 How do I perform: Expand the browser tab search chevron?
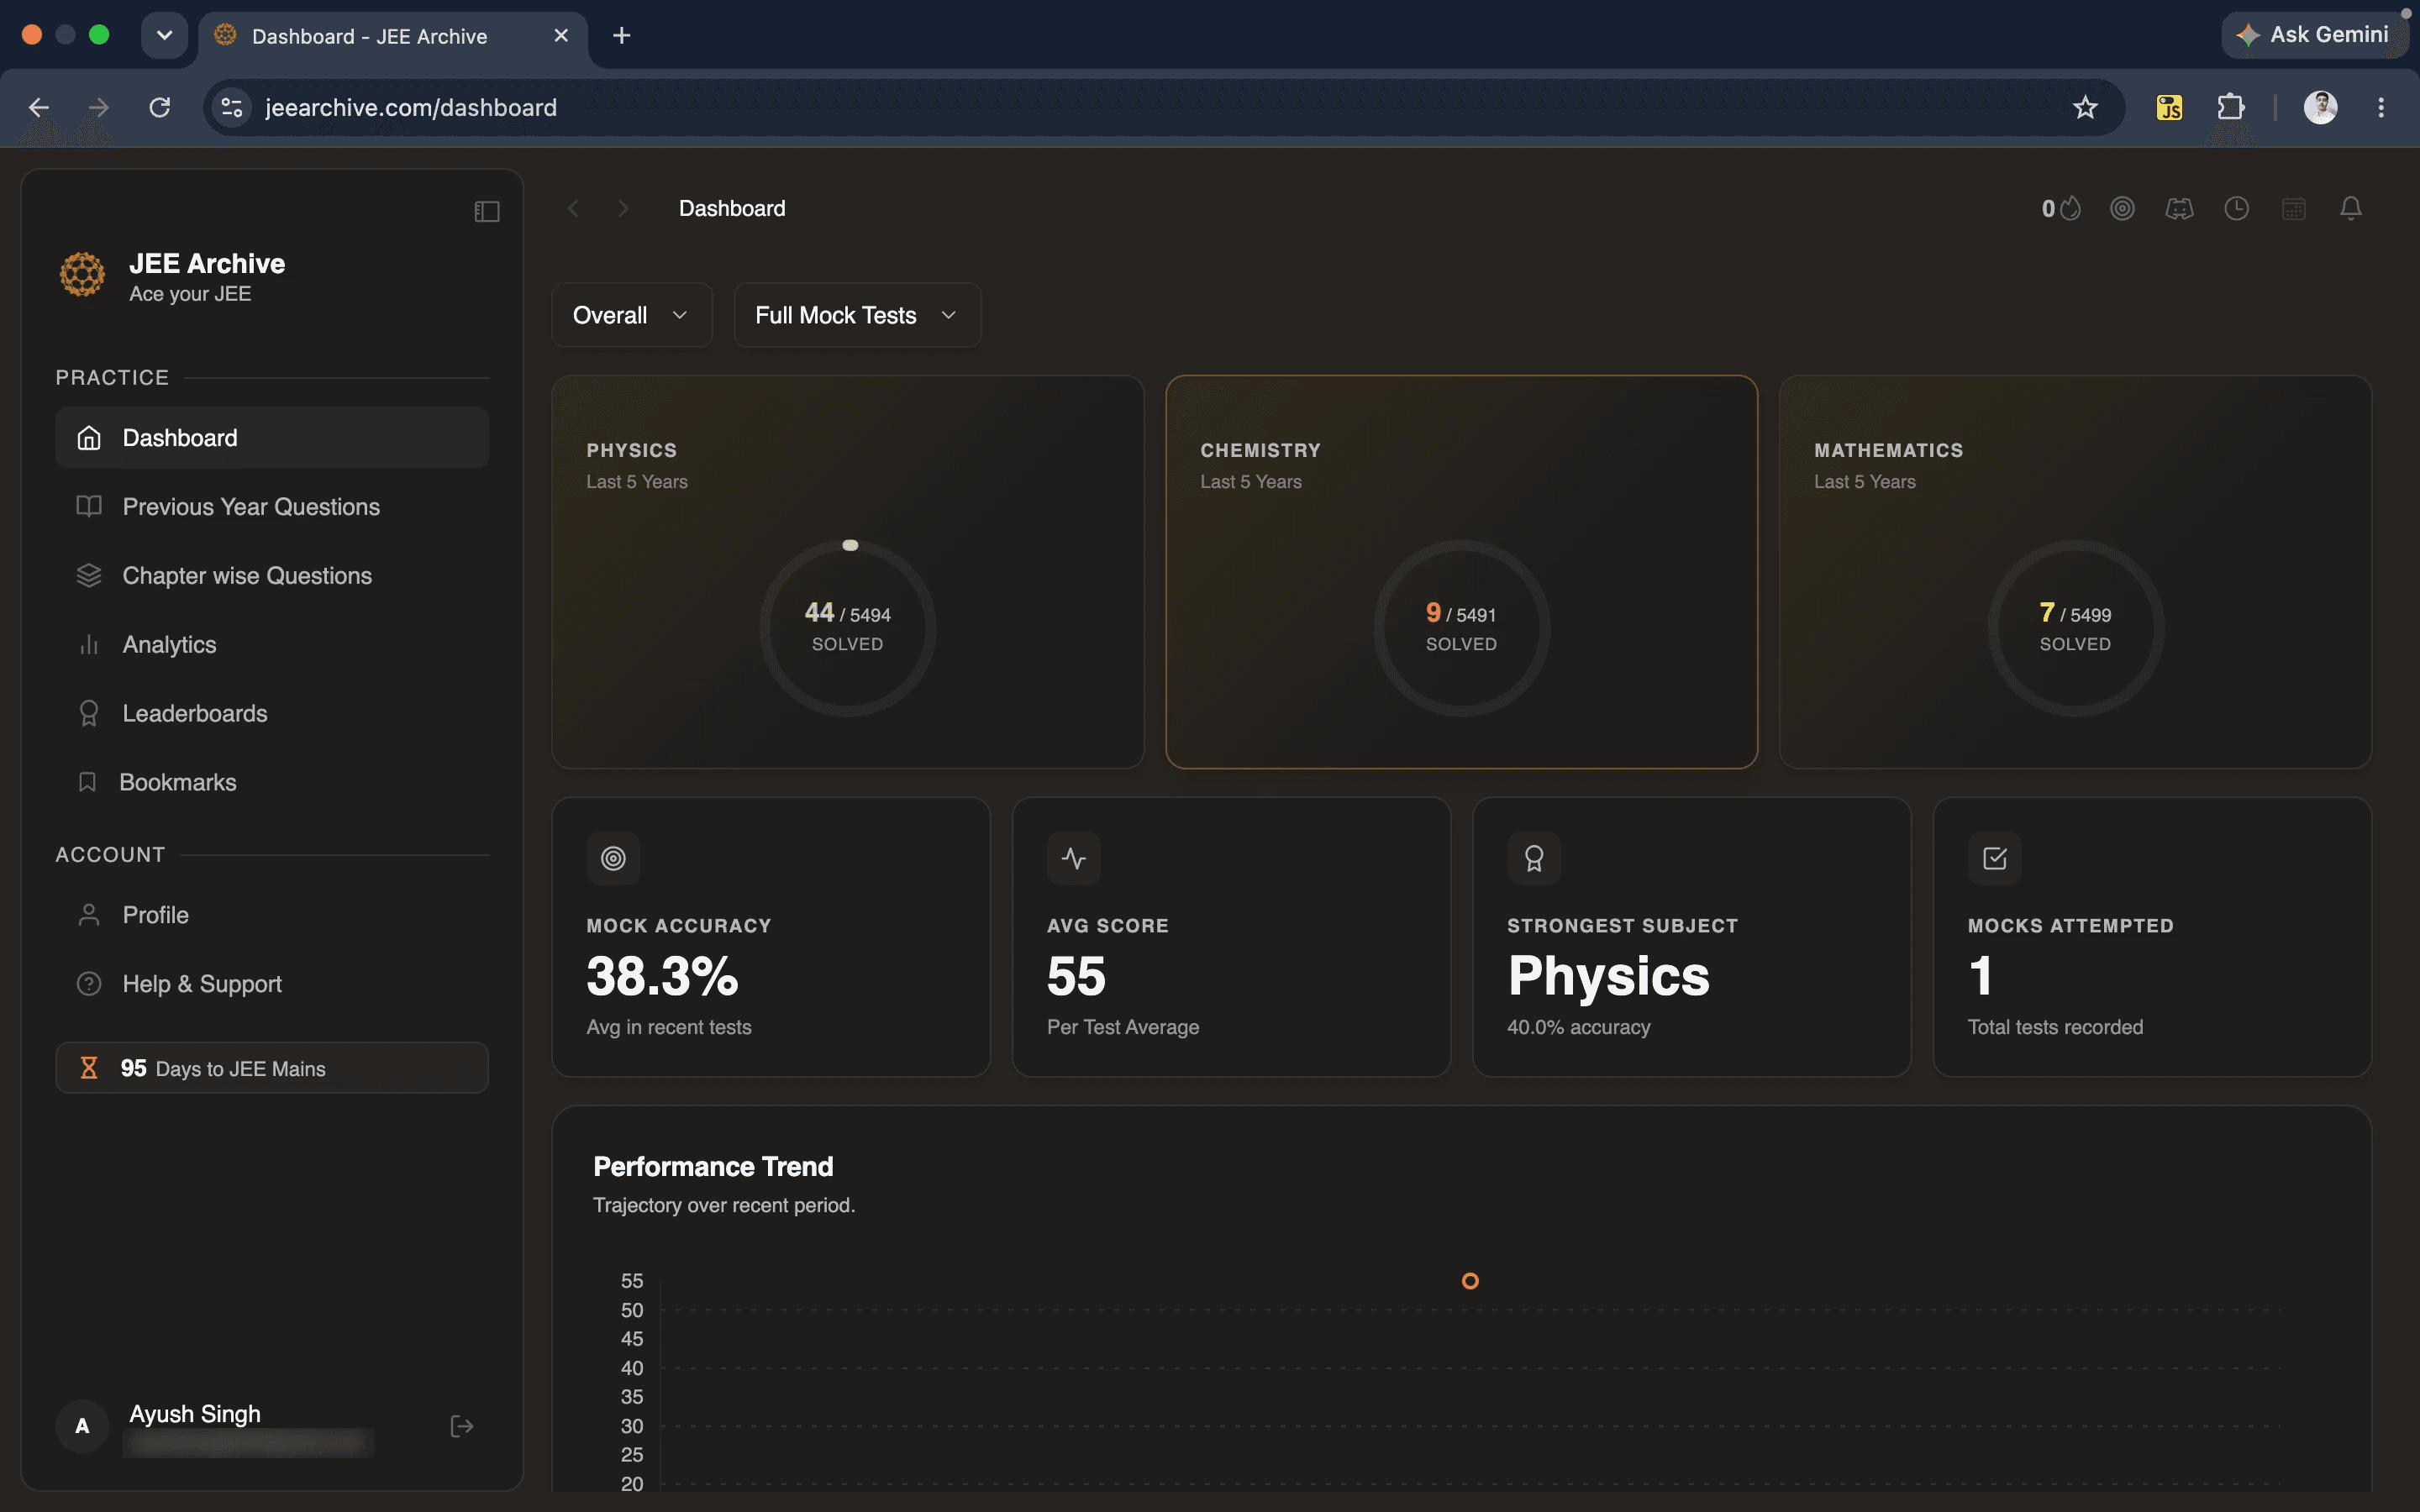[164, 35]
